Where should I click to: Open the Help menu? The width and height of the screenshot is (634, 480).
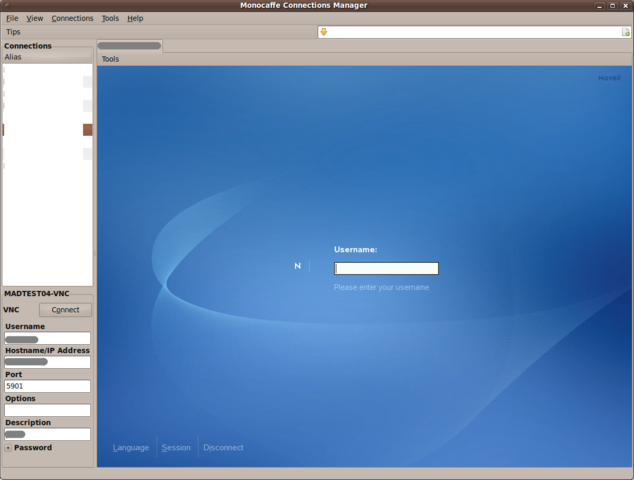tap(135, 18)
